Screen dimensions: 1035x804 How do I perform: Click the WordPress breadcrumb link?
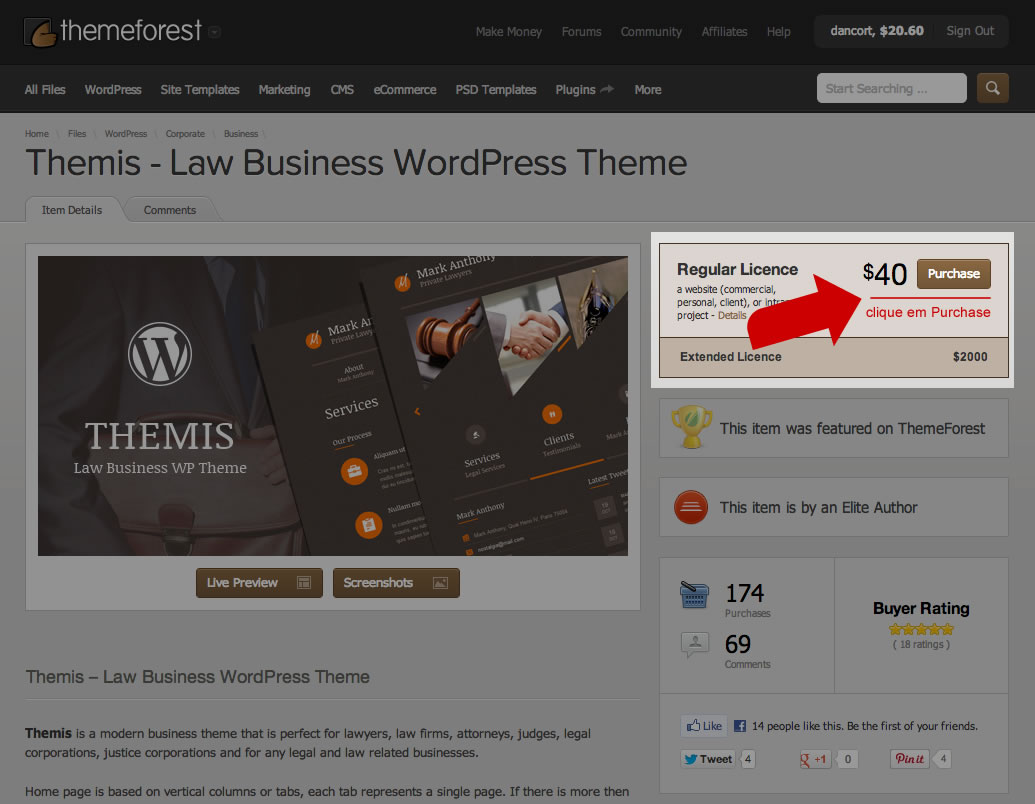pyautogui.click(x=125, y=134)
